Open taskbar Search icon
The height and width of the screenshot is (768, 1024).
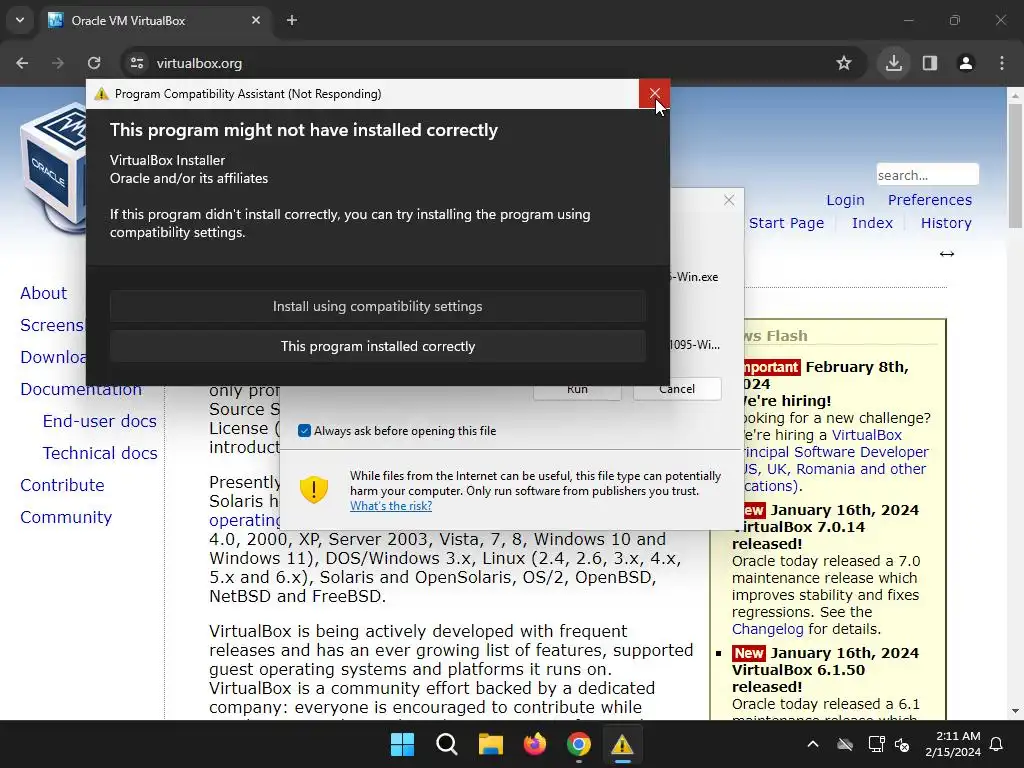pos(447,744)
